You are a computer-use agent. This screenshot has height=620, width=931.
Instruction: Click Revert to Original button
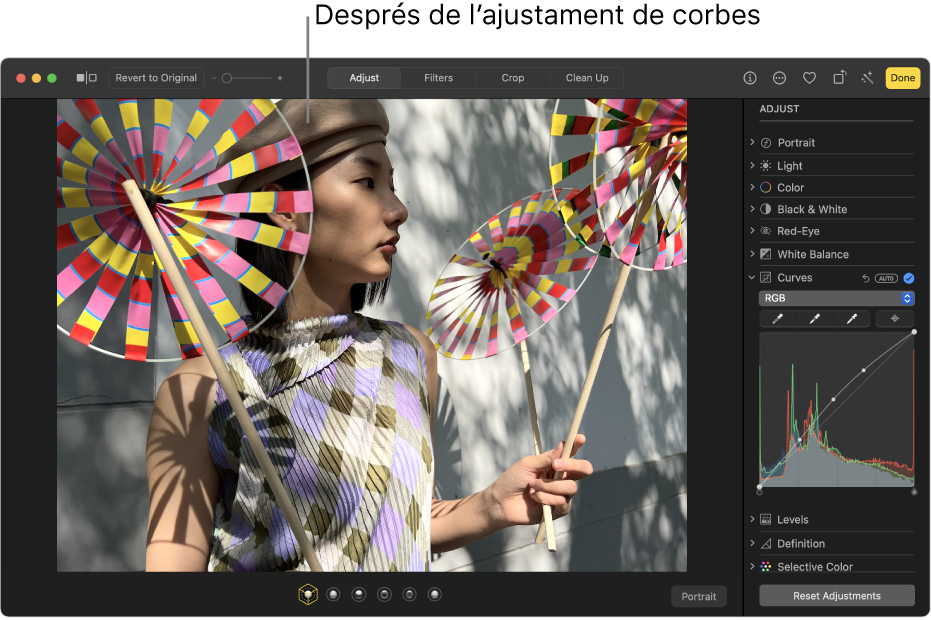(x=156, y=78)
